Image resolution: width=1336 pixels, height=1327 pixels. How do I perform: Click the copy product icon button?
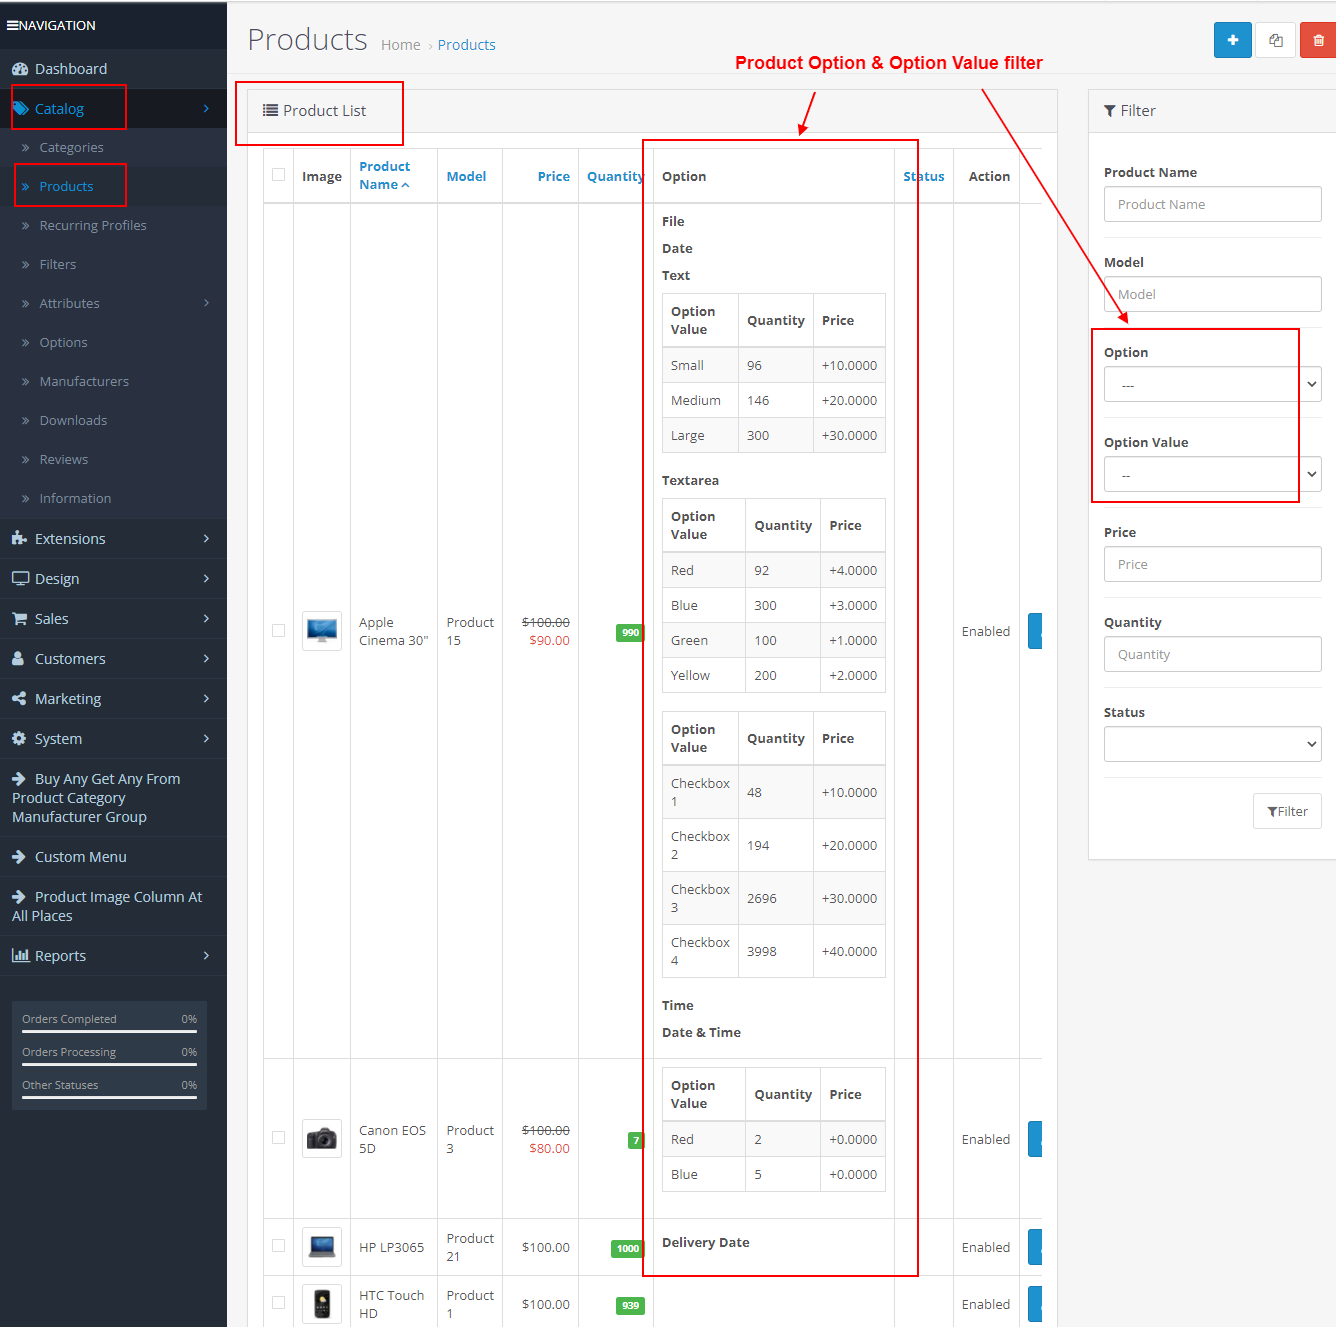1275,40
